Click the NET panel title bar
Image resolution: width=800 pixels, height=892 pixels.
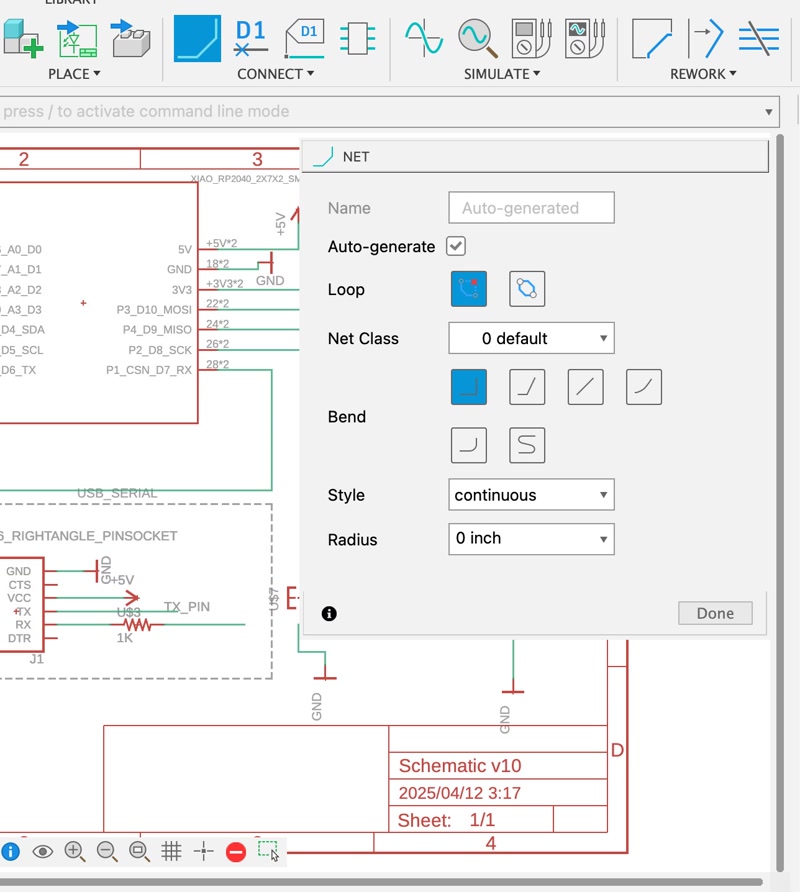[535, 156]
